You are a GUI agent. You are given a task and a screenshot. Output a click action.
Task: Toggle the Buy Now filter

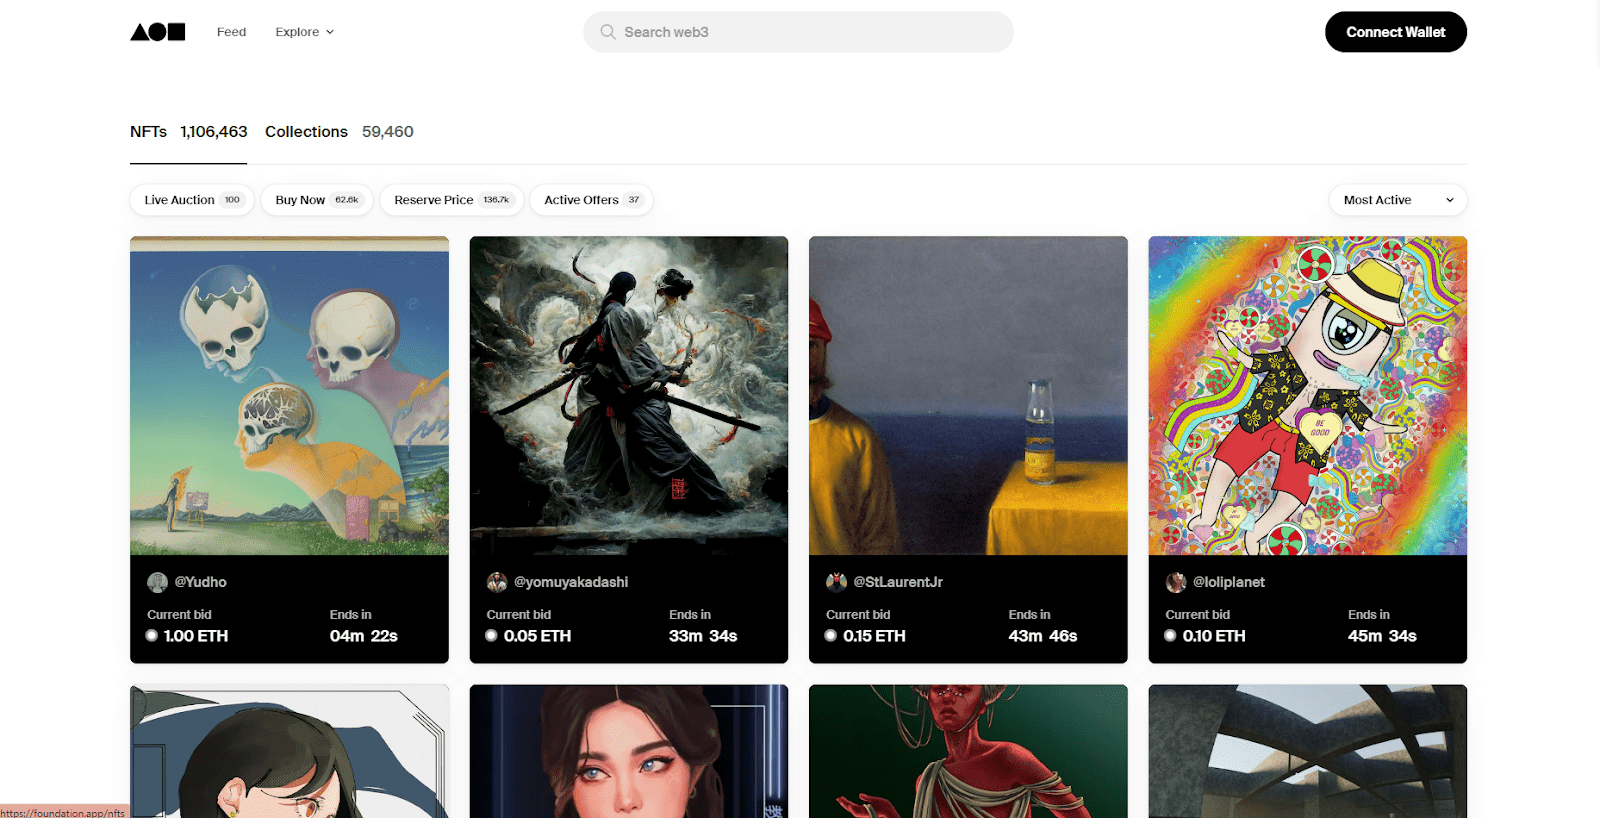pos(316,200)
